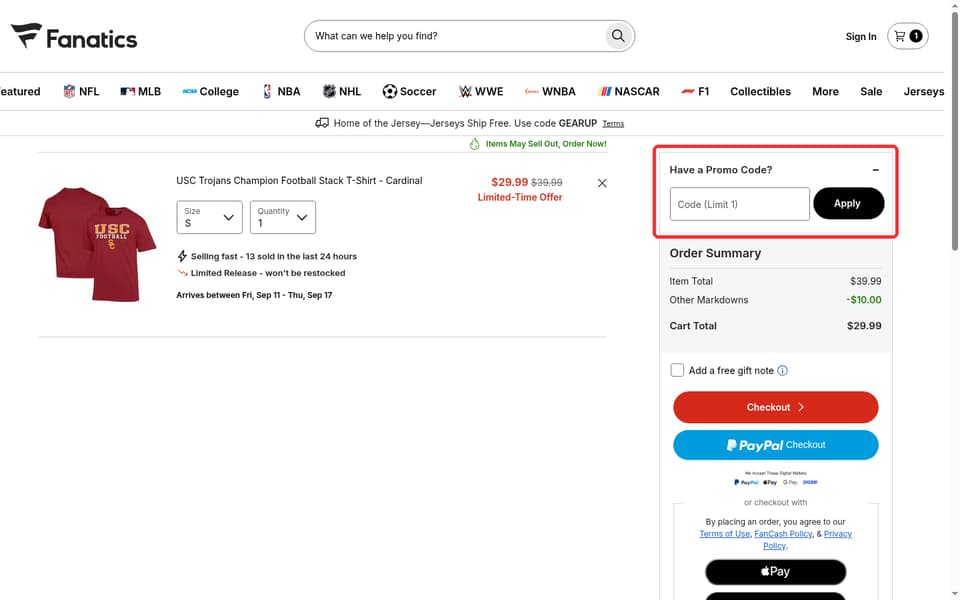This screenshot has width=960, height=600.
Task: Open the FanCash Policy link
Action: tap(783, 534)
